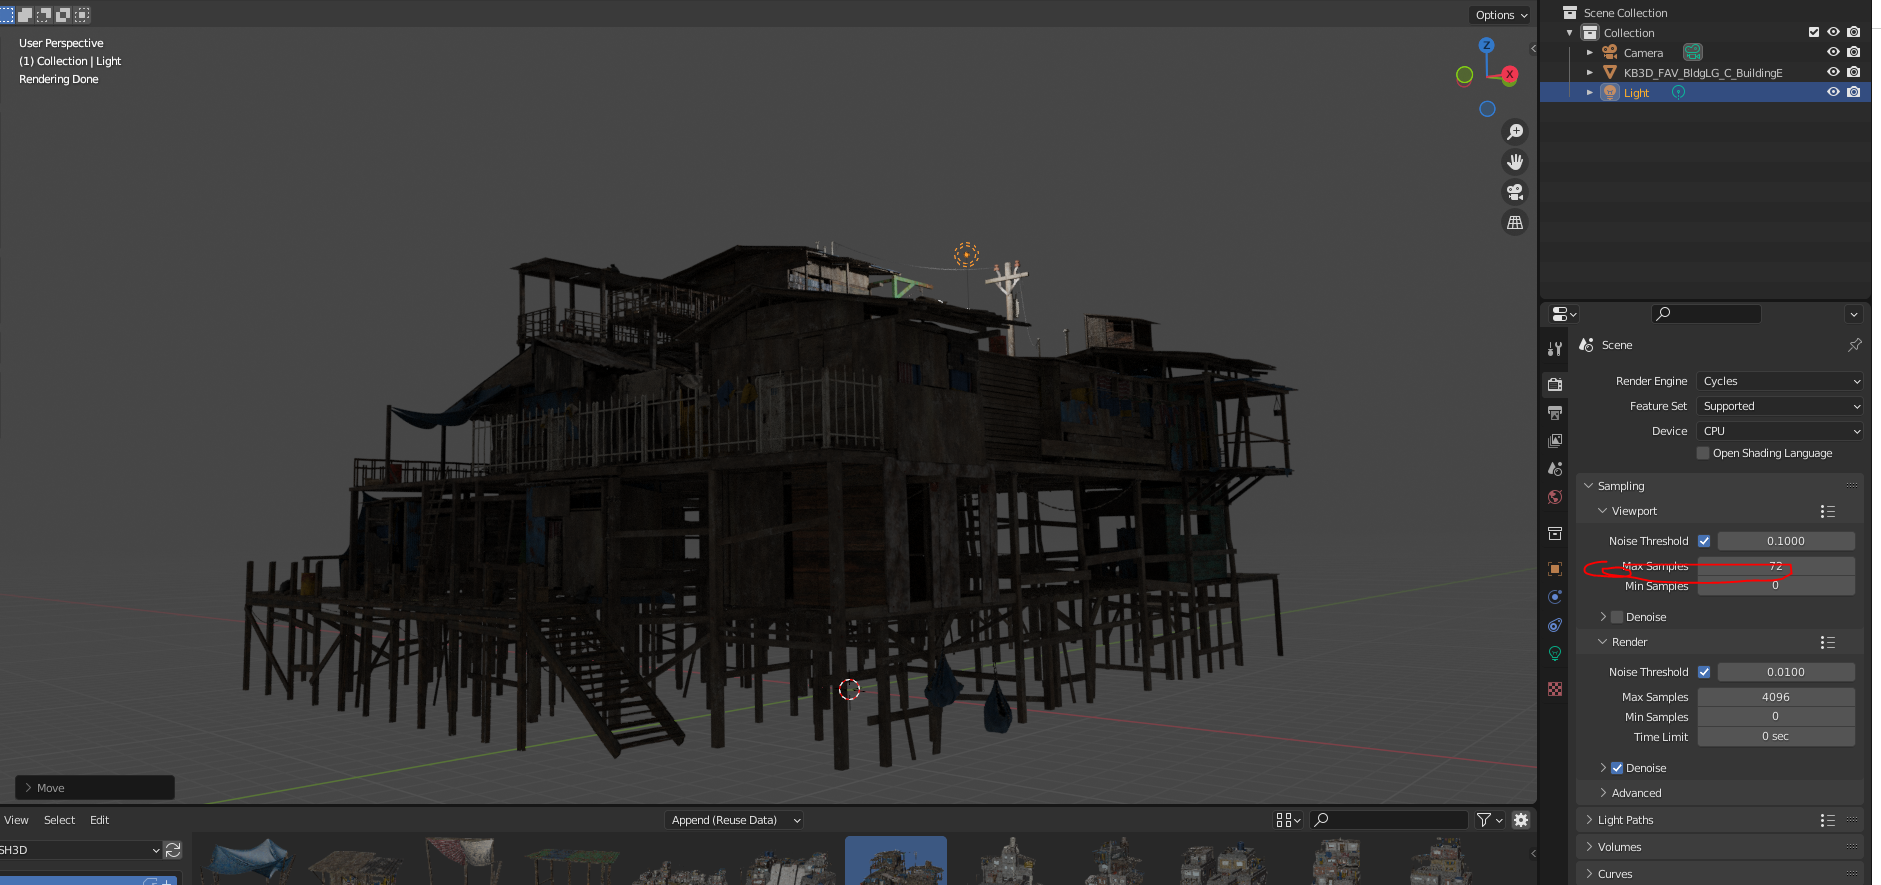Click the asset browser search field
The width and height of the screenshot is (1881, 885).
coord(1389,820)
